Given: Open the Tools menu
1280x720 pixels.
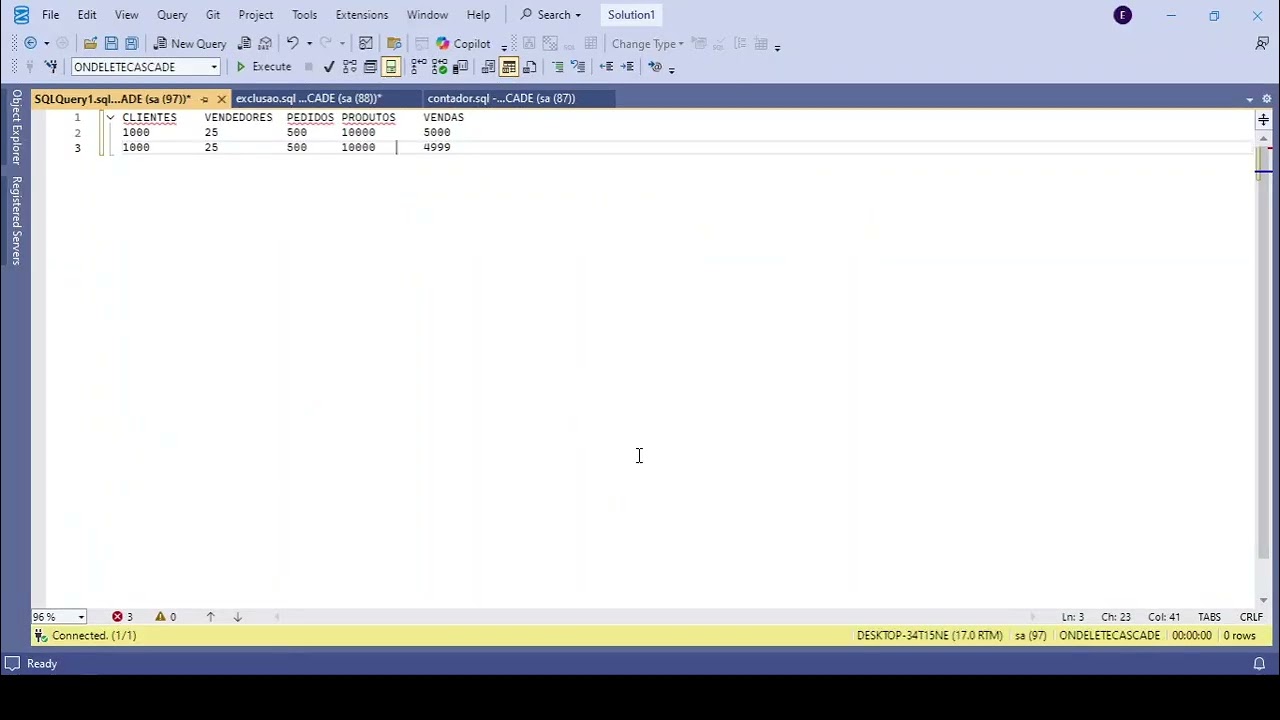Looking at the screenshot, I should click(304, 15).
